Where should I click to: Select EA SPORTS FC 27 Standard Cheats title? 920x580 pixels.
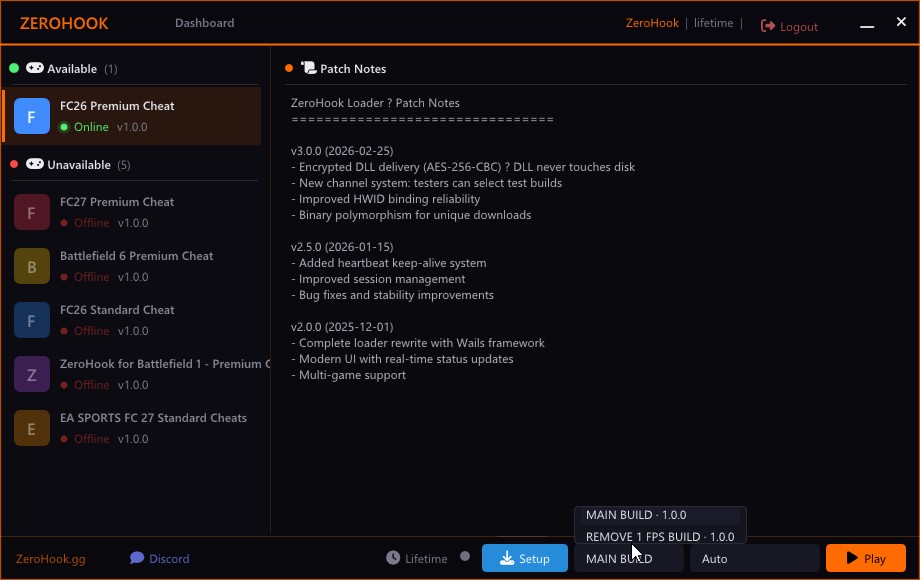coord(153,418)
